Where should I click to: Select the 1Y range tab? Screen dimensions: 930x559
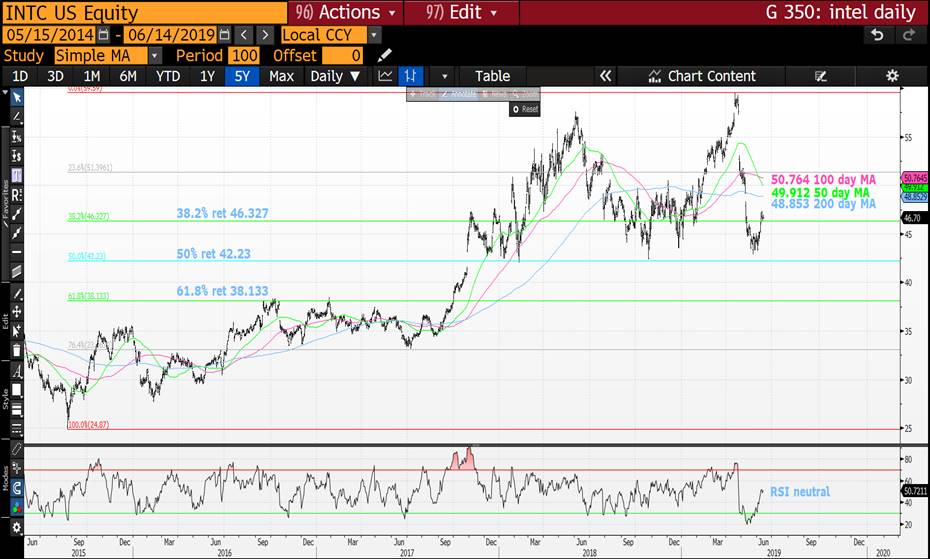[x=207, y=76]
